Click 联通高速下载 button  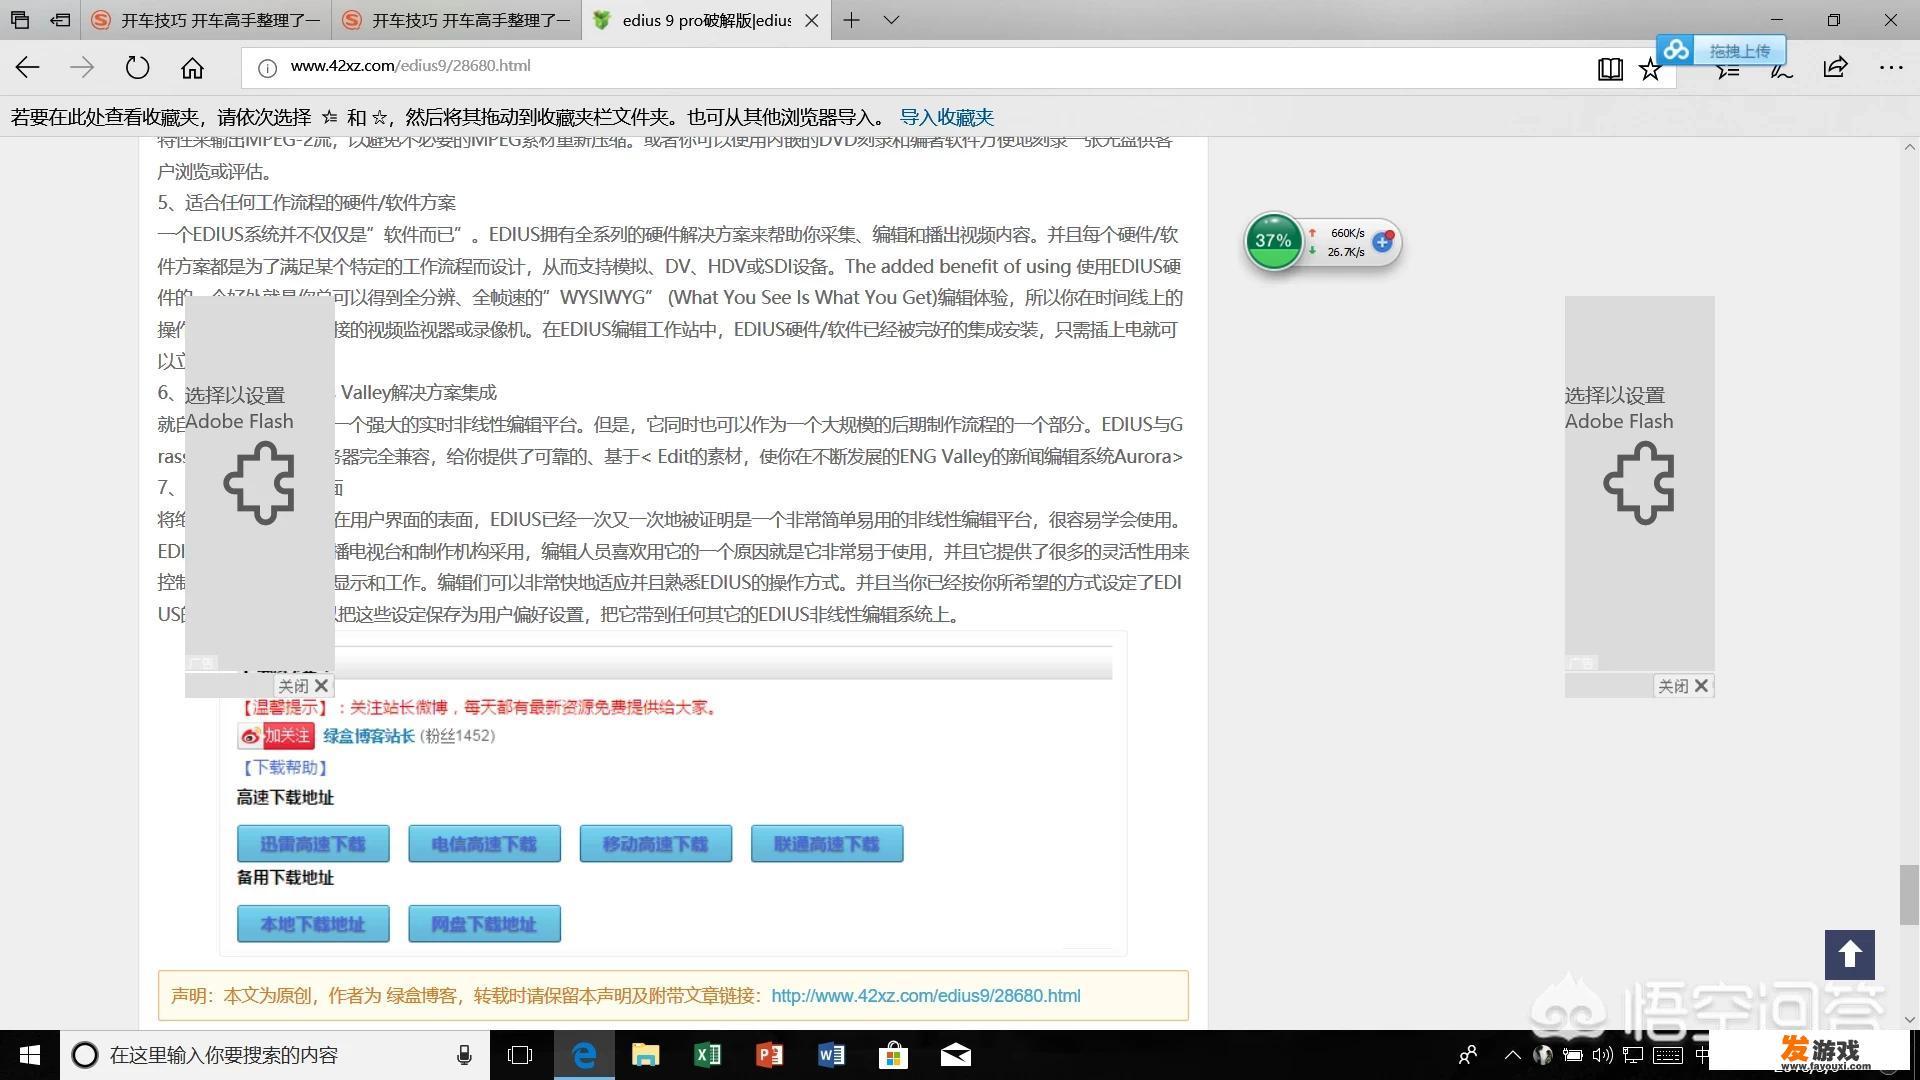[x=827, y=844]
